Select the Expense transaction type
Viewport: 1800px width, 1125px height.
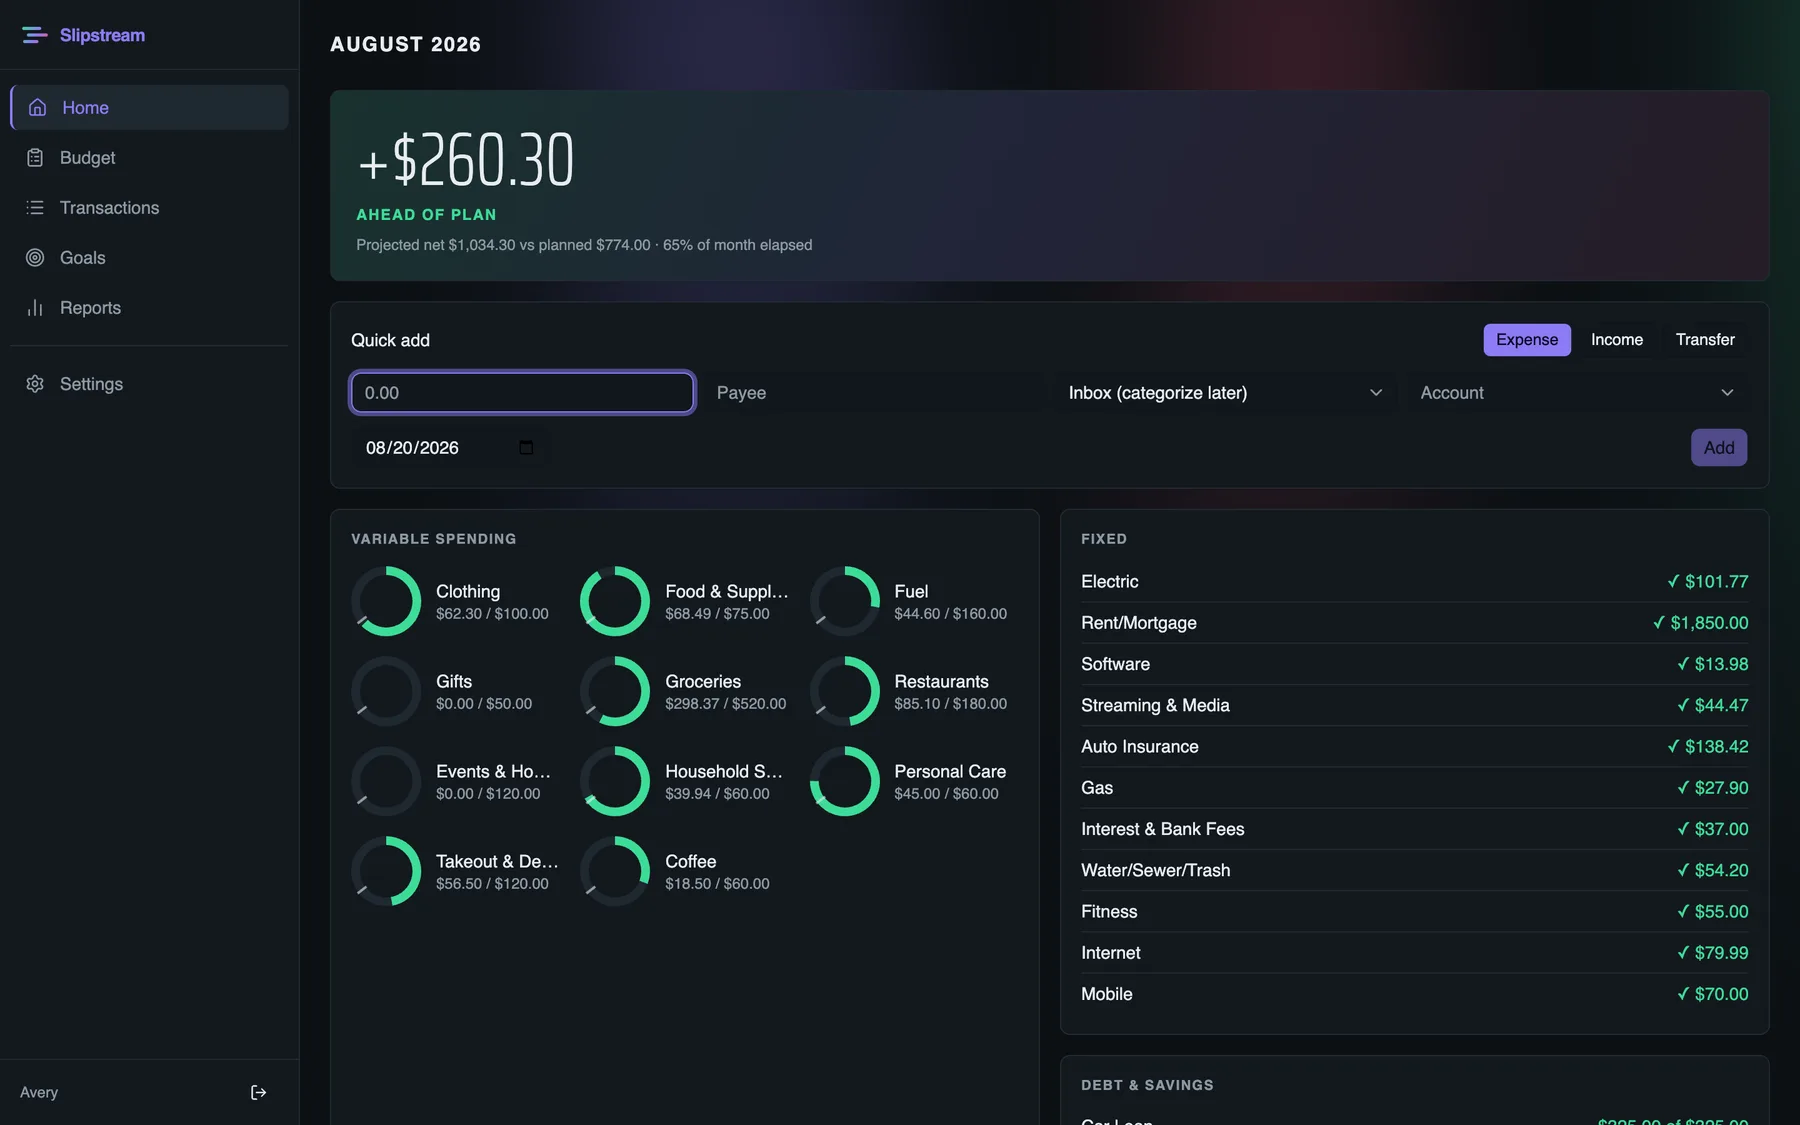click(1527, 339)
